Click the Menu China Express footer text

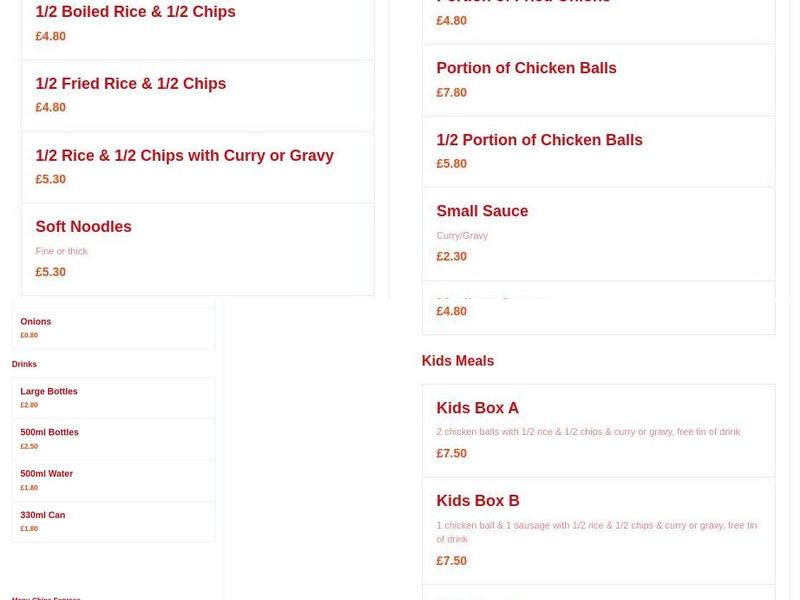(x=46, y=597)
